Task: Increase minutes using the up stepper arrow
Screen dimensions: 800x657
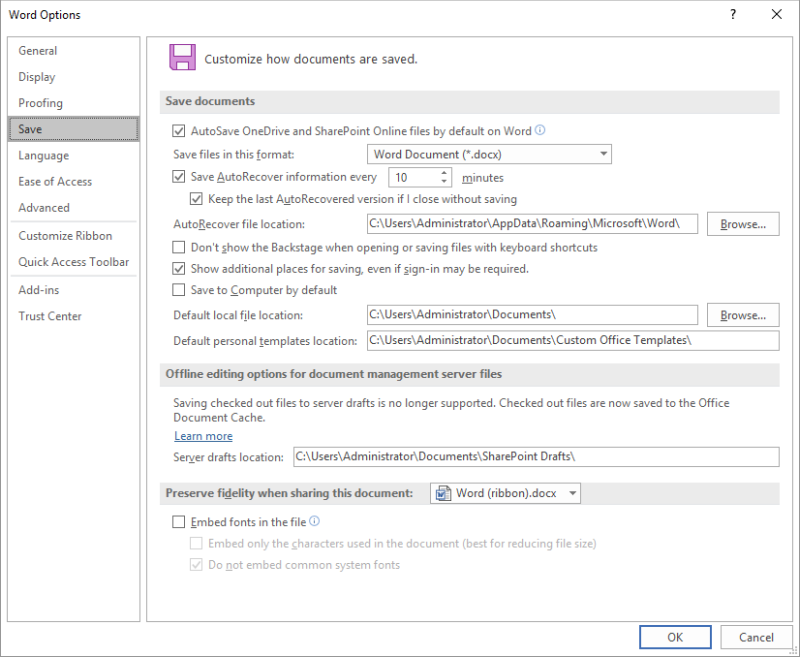Action: point(443,172)
